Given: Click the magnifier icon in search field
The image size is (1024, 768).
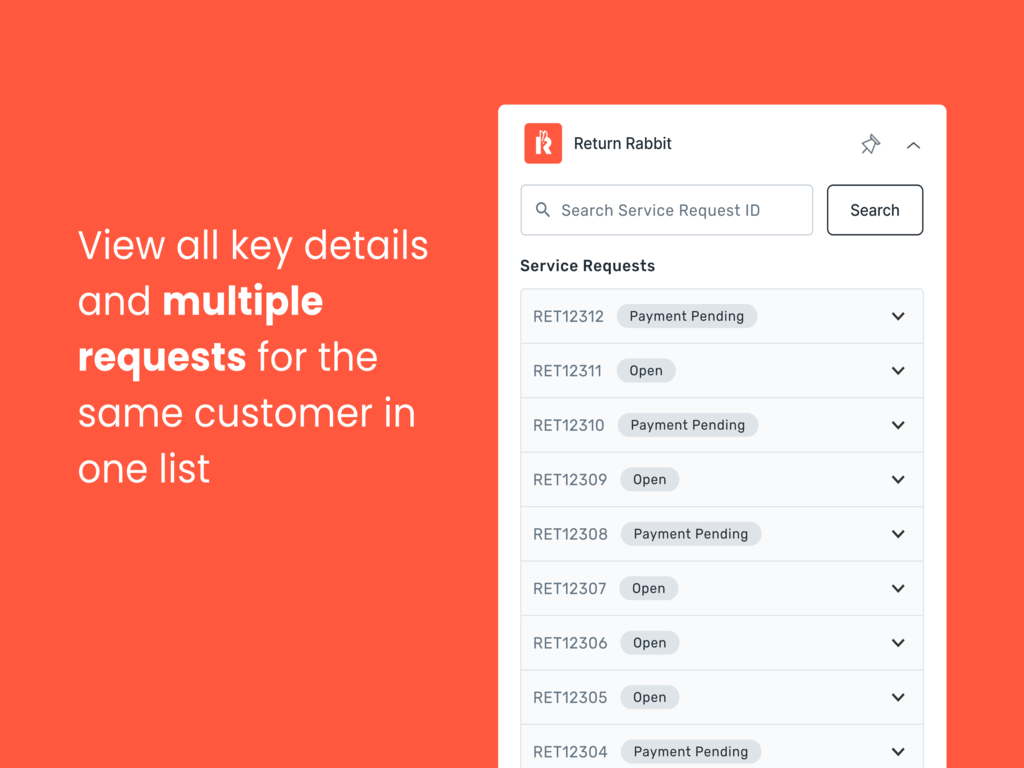Looking at the screenshot, I should (543, 210).
